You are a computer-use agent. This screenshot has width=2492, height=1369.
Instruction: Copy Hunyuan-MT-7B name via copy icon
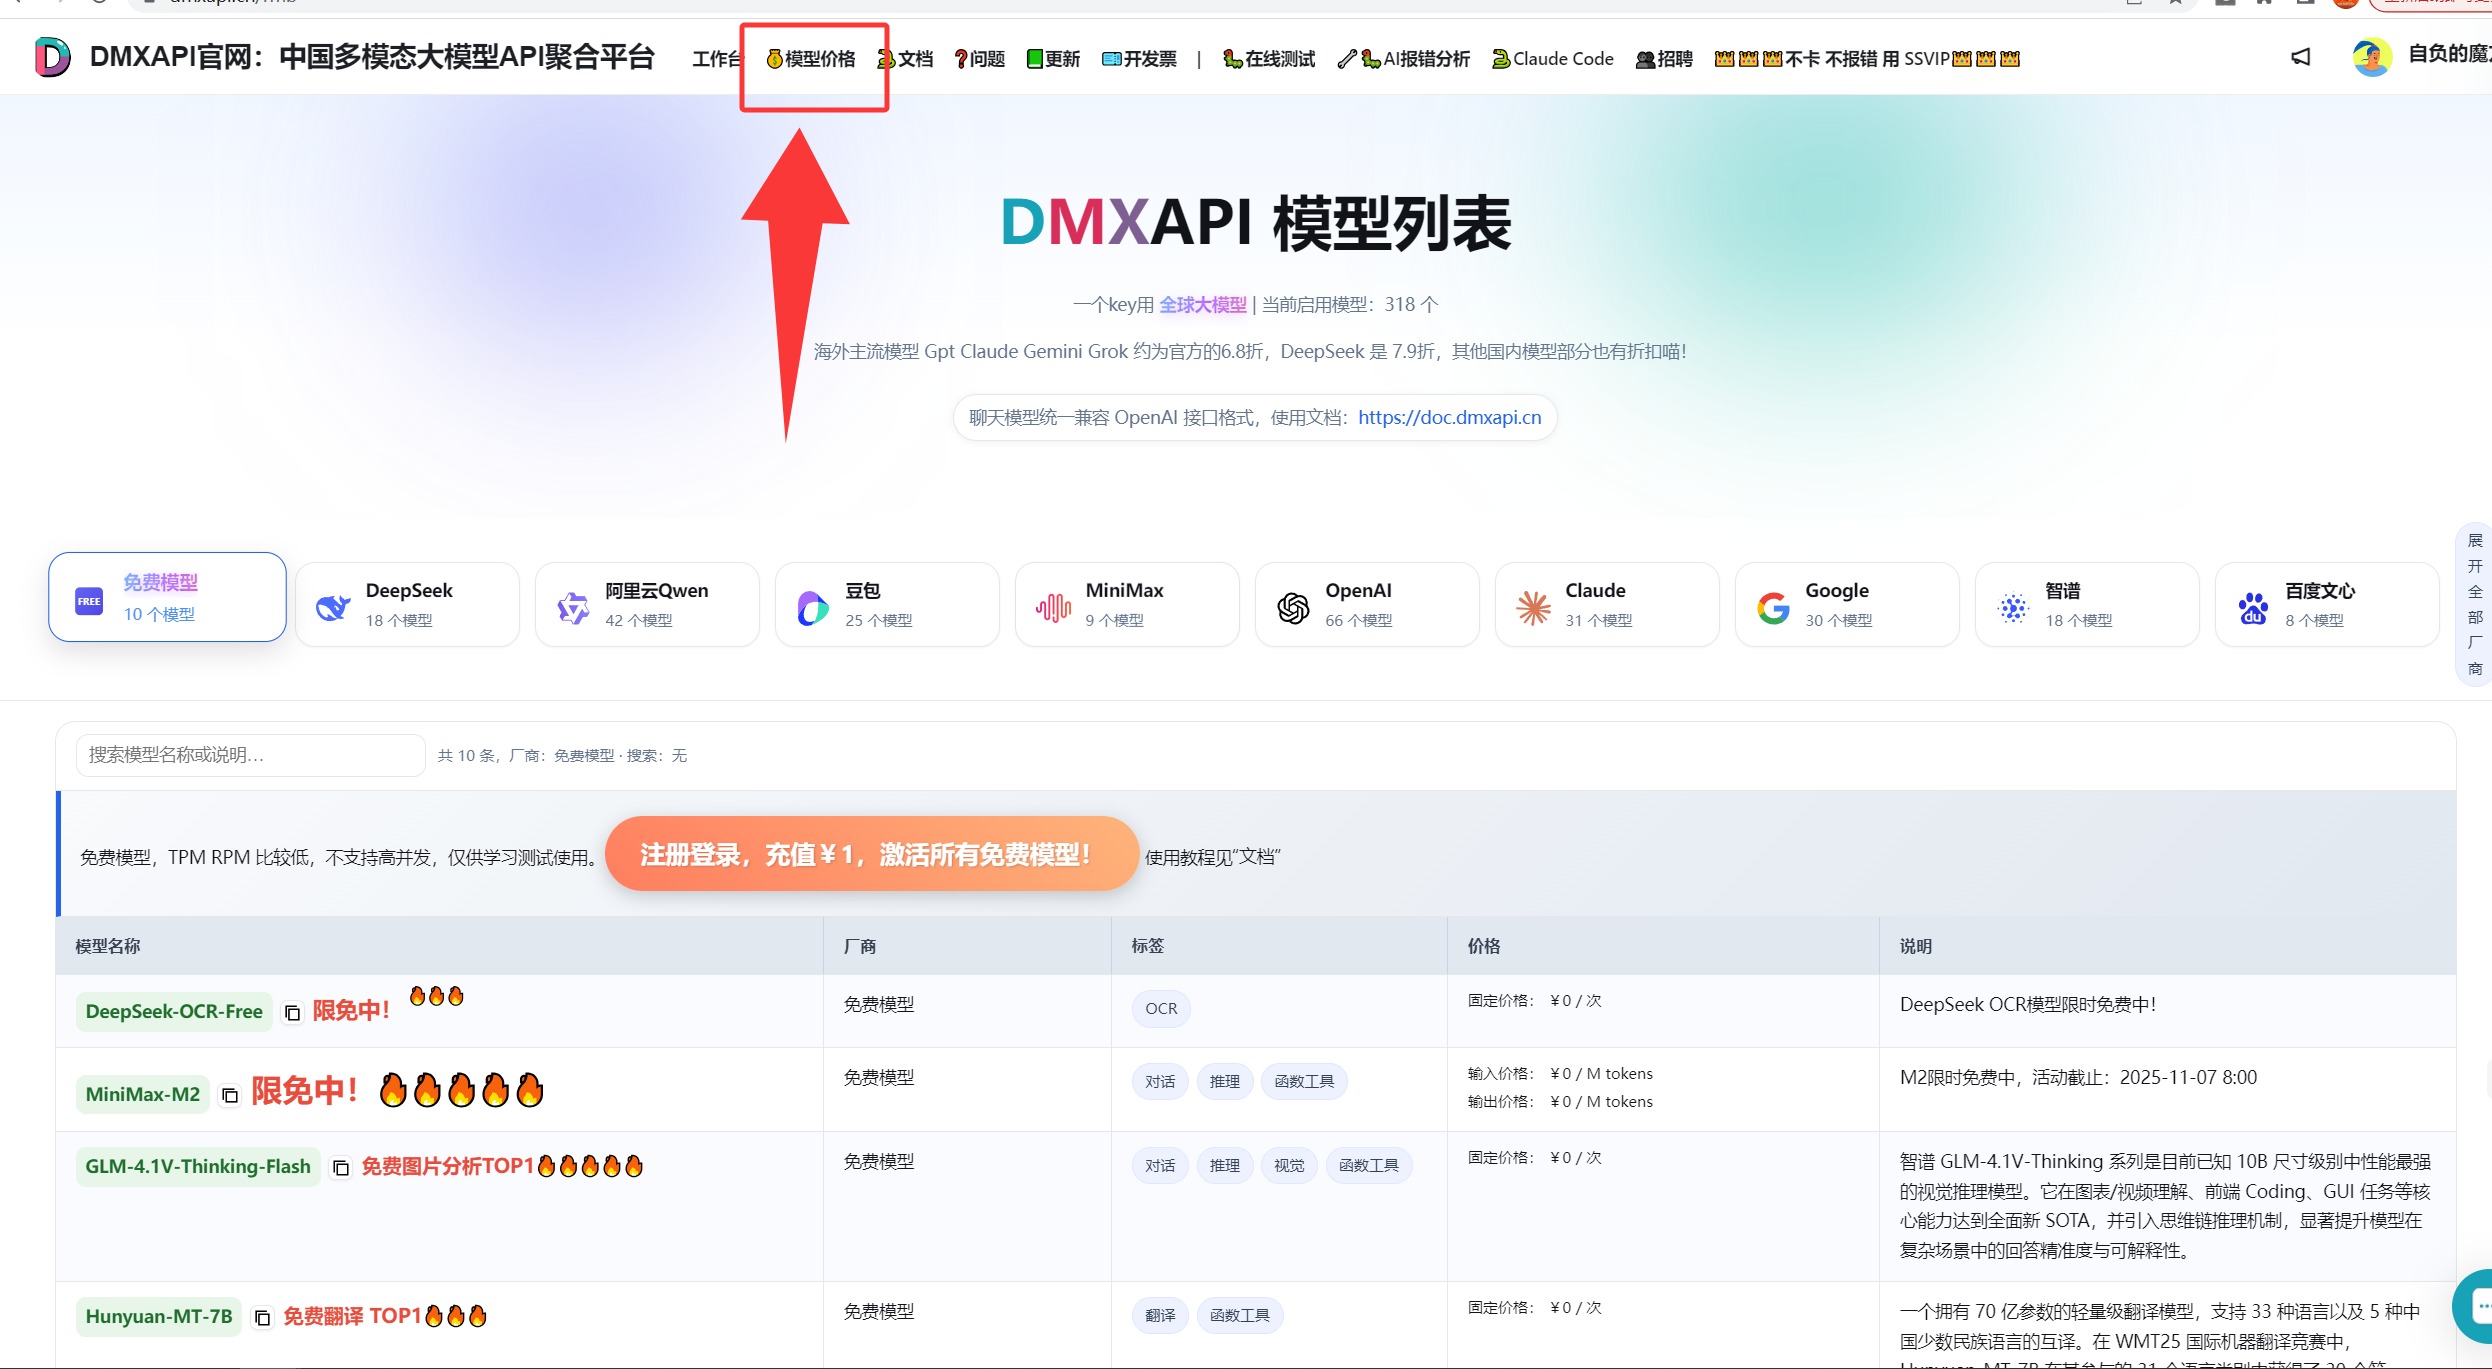point(262,1318)
